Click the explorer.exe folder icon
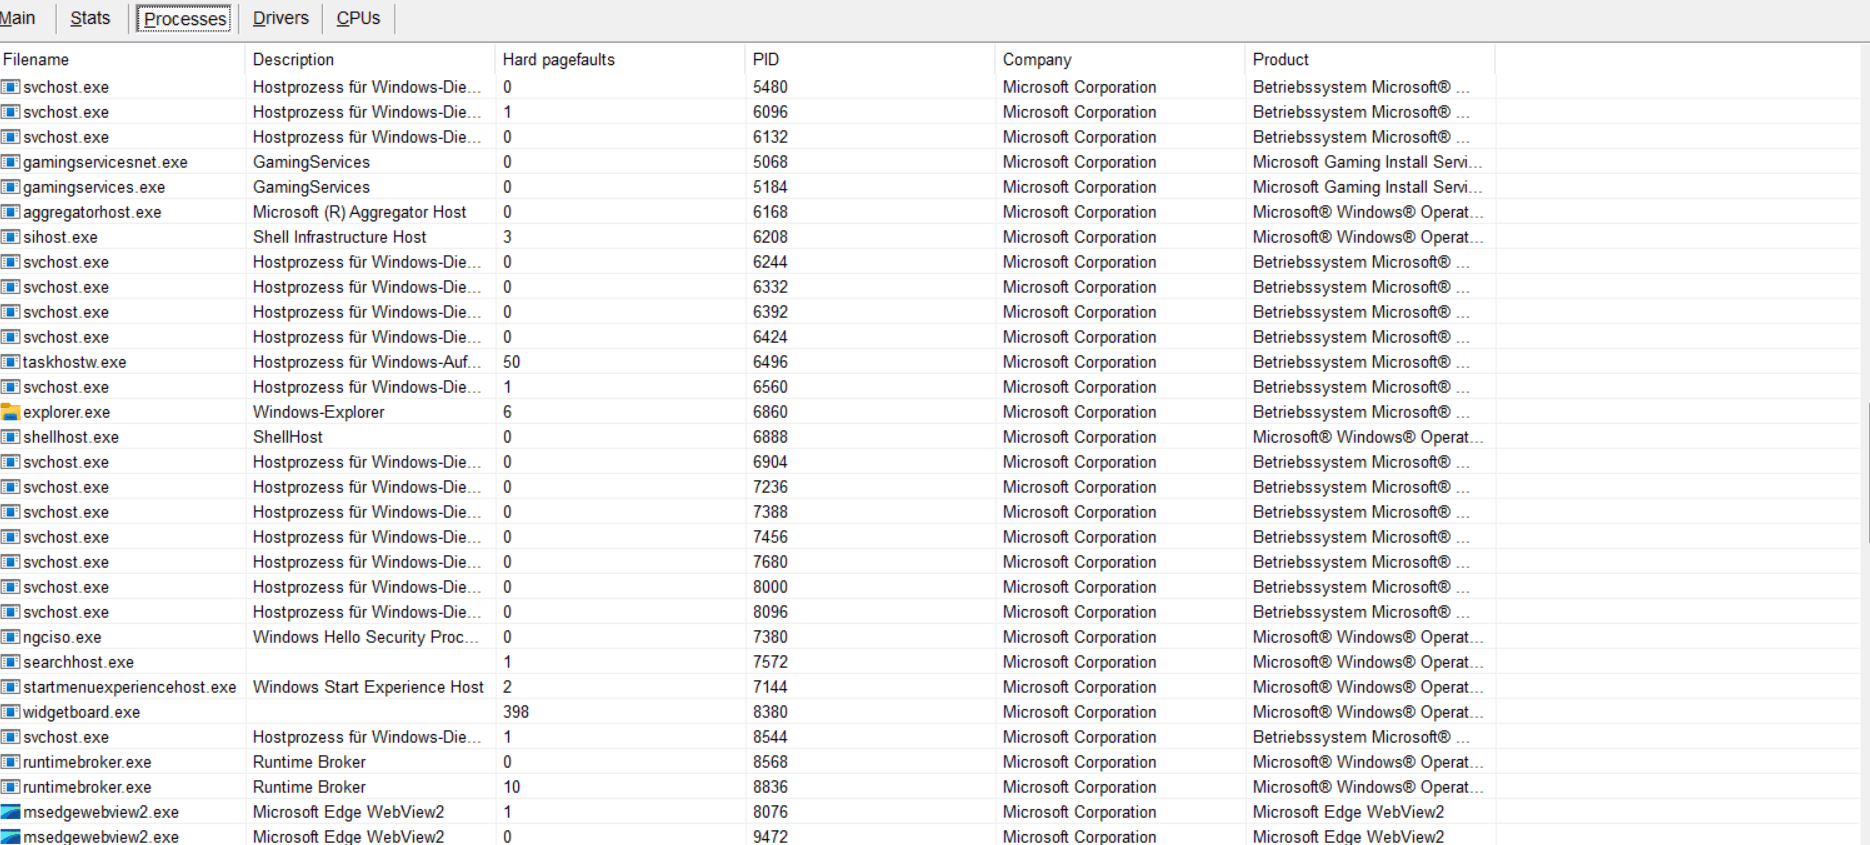 (10, 412)
